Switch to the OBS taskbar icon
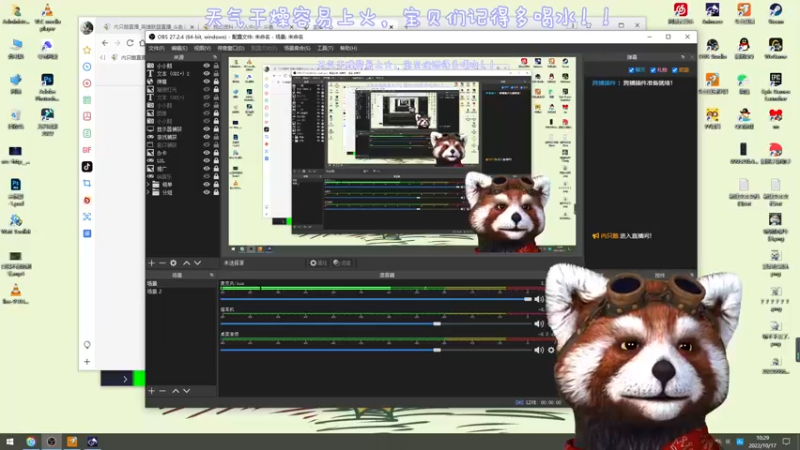The image size is (800, 450). coord(52,441)
